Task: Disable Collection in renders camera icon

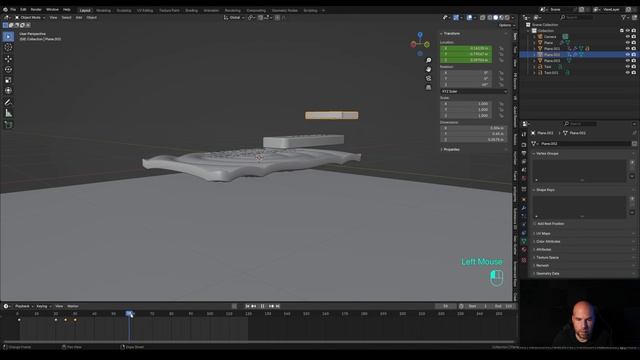Action: tap(634, 31)
